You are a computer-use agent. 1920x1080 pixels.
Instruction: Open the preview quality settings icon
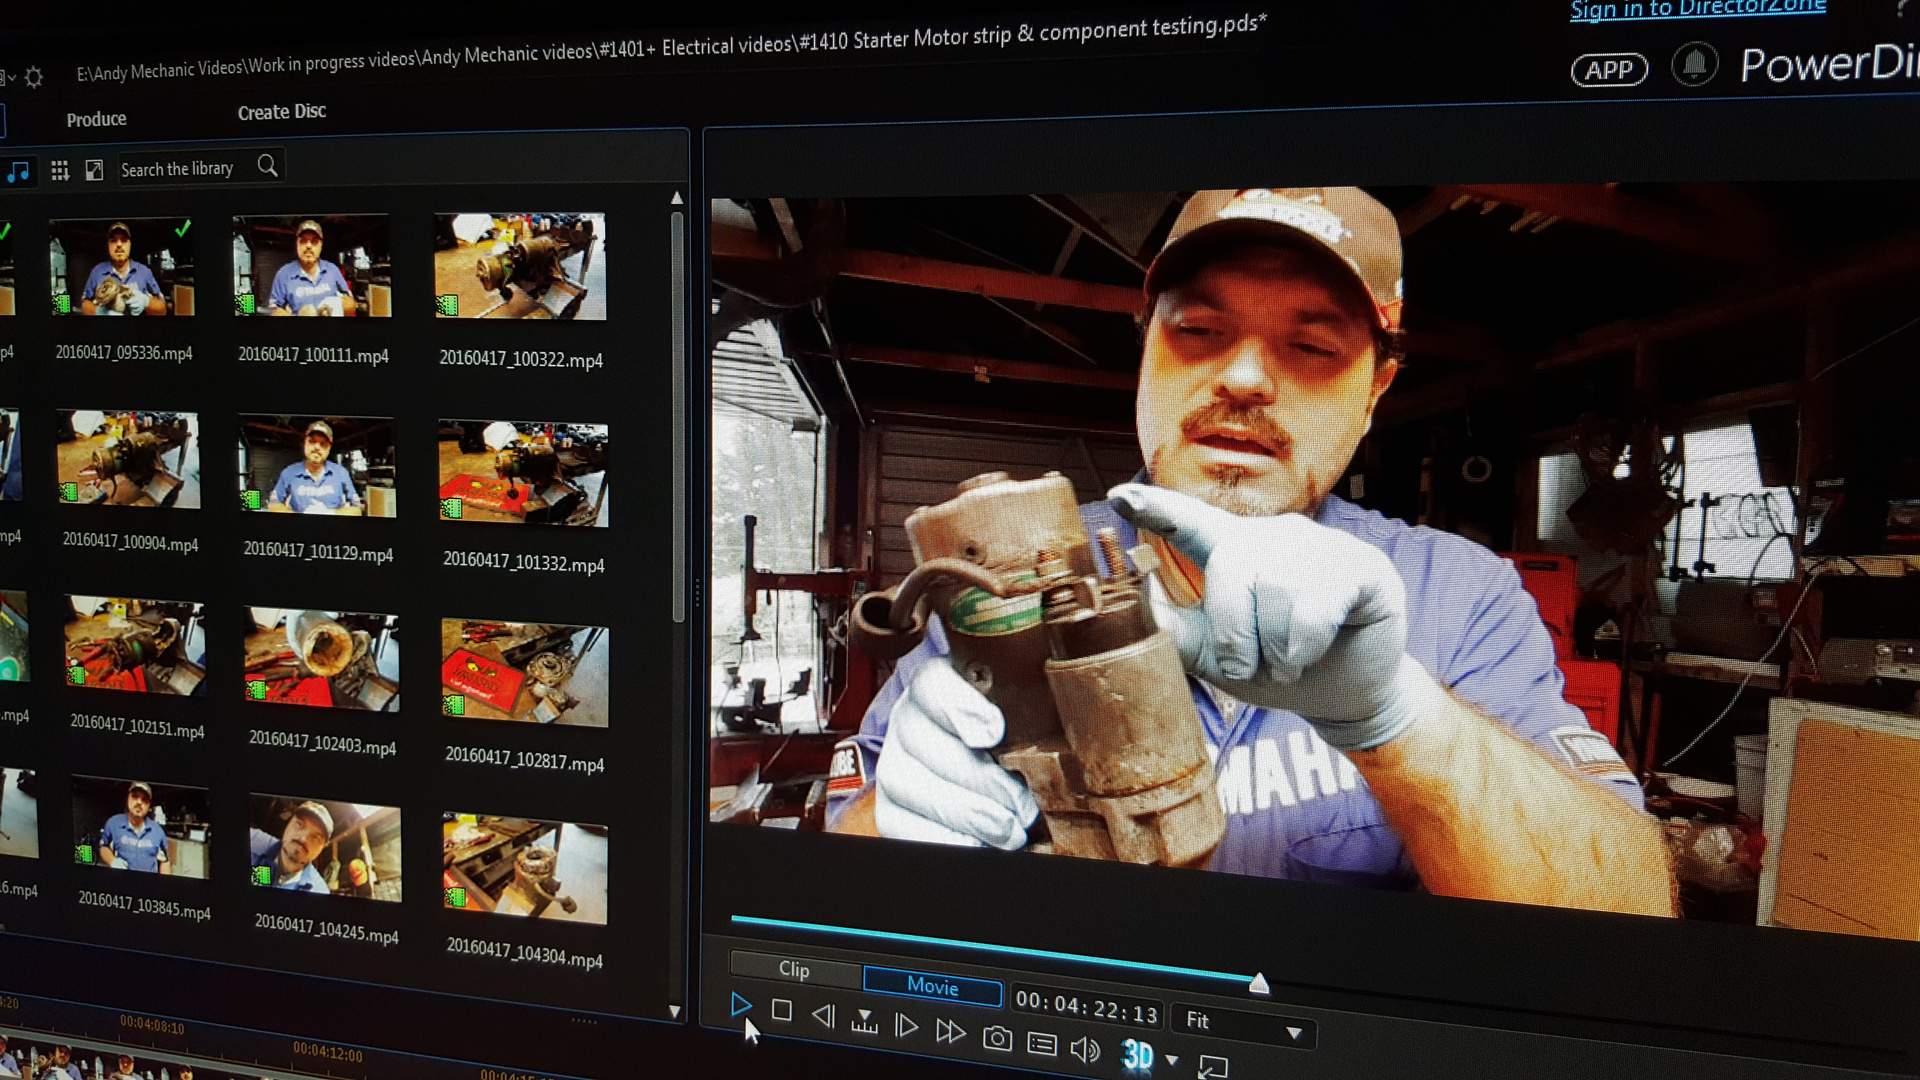click(x=1042, y=1045)
